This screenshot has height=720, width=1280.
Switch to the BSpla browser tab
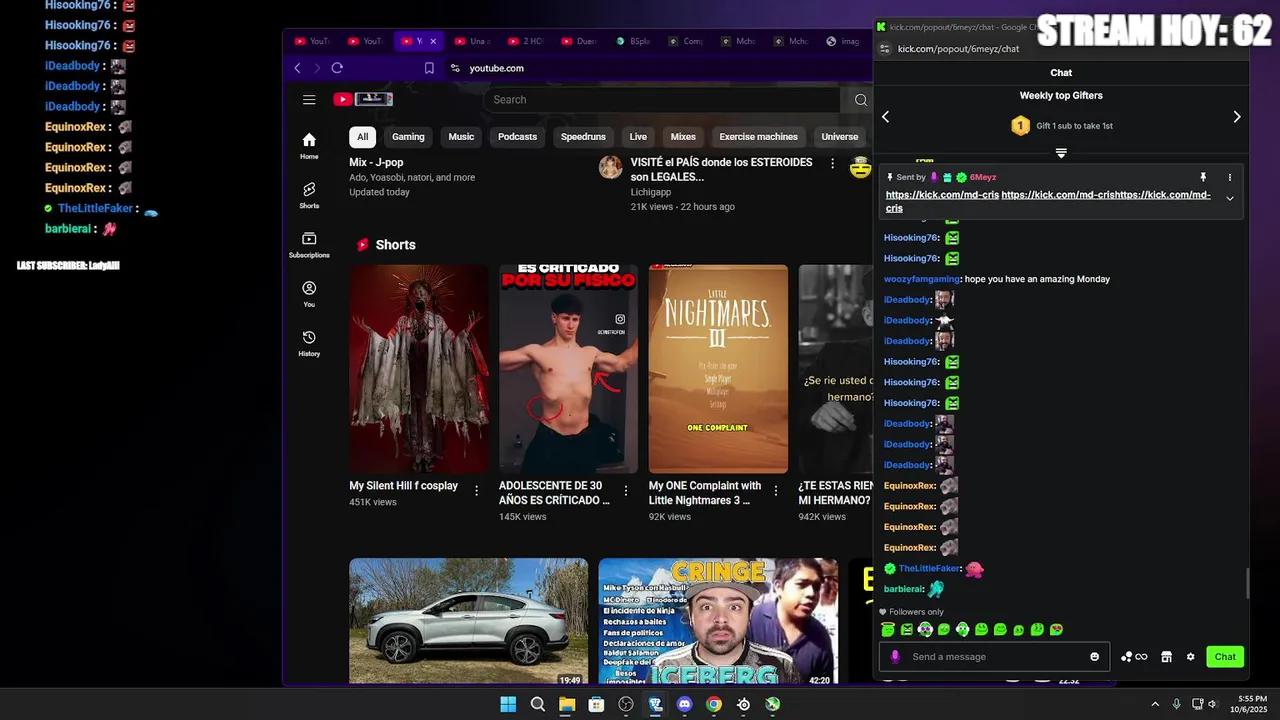pyautogui.click(x=633, y=41)
